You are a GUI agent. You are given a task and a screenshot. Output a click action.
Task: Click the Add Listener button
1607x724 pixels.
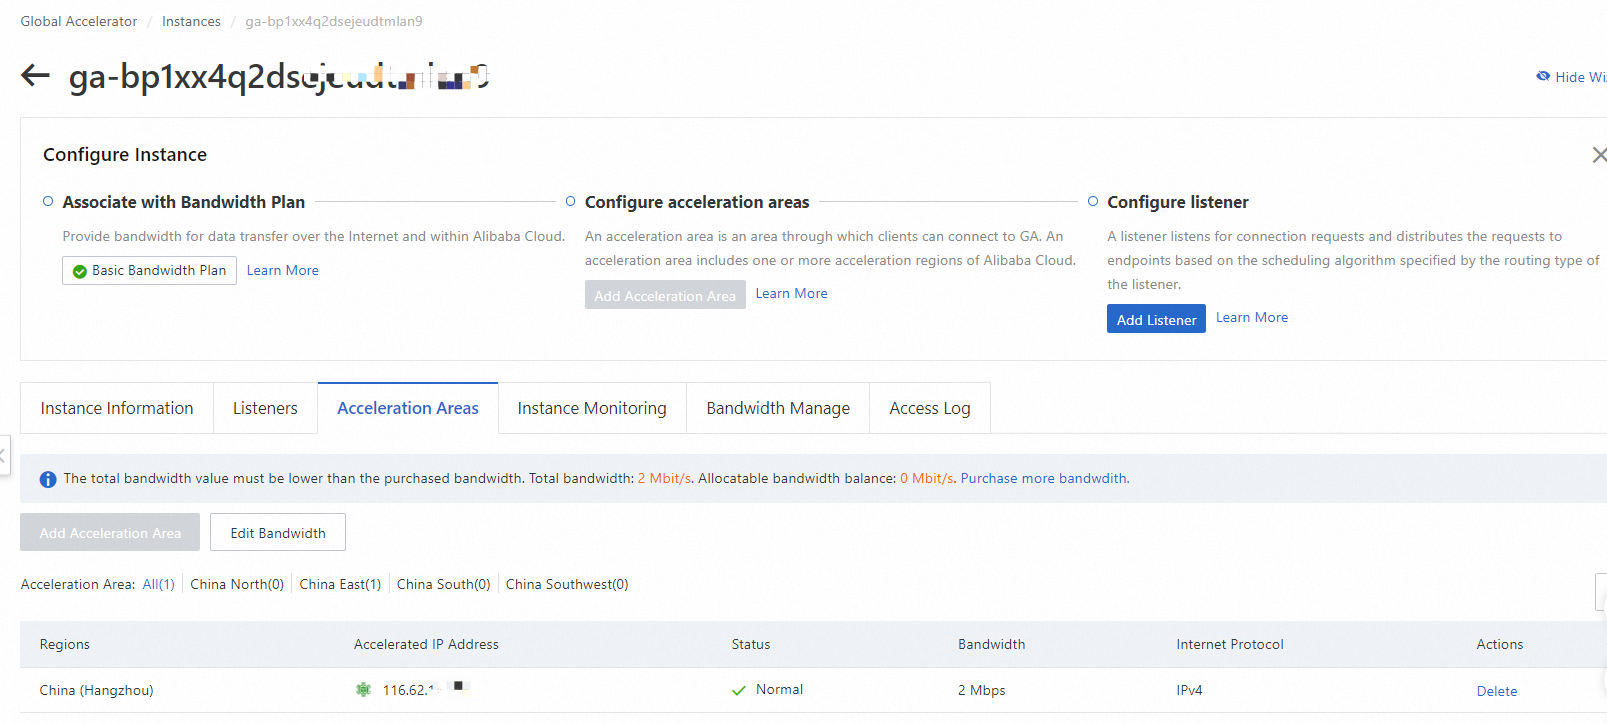(x=1156, y=319)
